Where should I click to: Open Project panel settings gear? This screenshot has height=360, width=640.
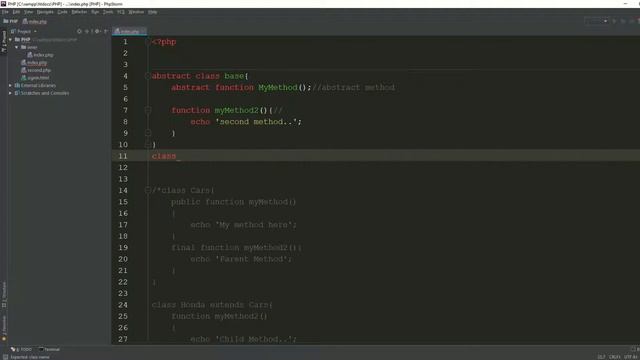(97, 31)
